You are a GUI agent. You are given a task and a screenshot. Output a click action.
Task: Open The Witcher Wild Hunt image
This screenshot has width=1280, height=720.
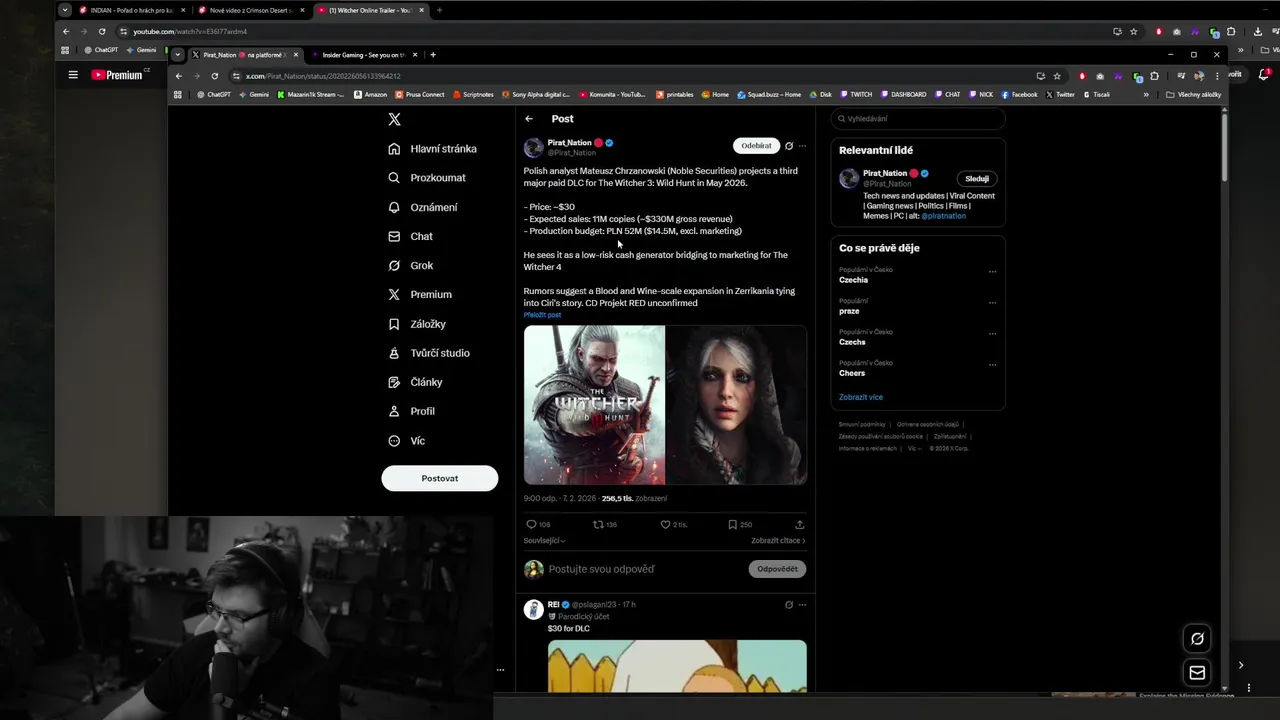[594, 405]
